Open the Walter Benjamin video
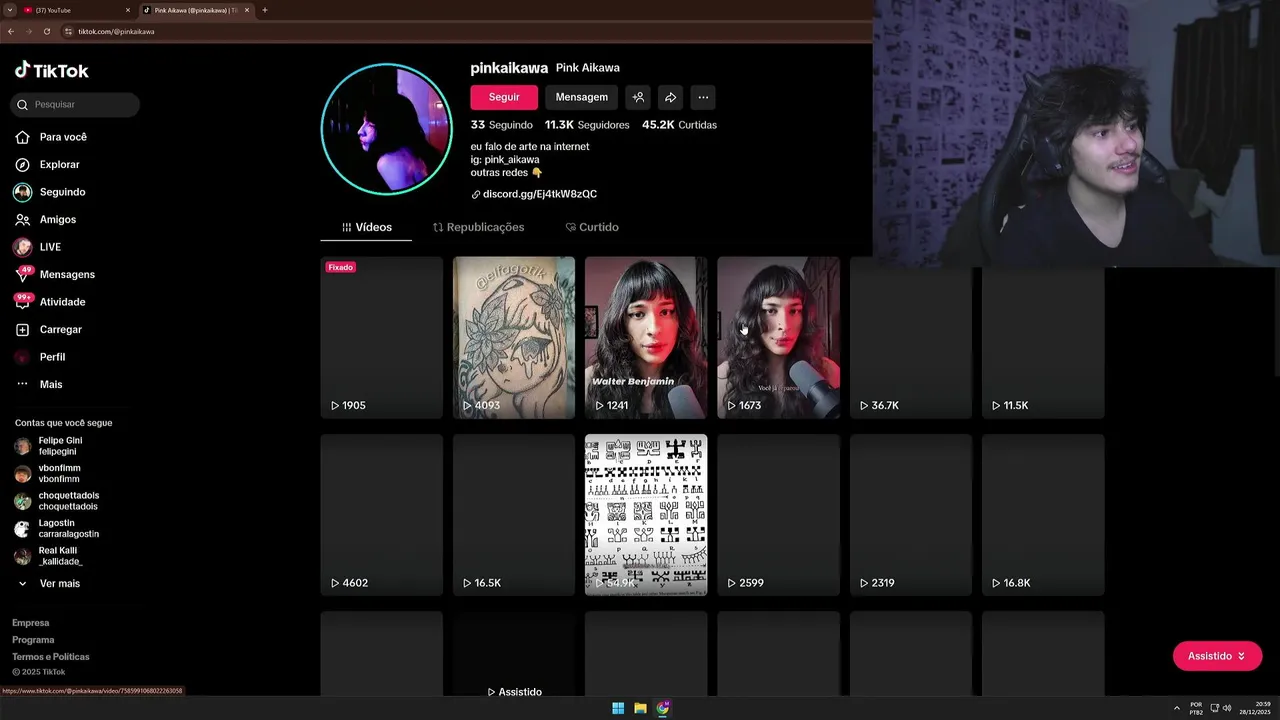 646,337
